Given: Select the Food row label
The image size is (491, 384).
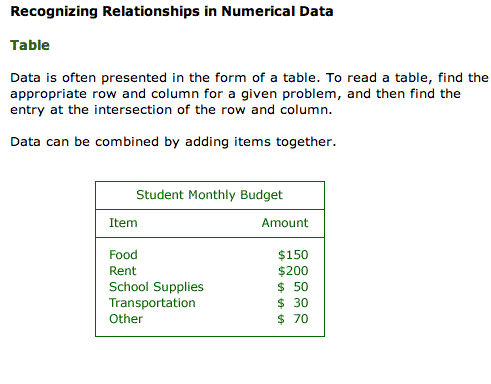Looking at the screenshot, I should click(123, 255).
